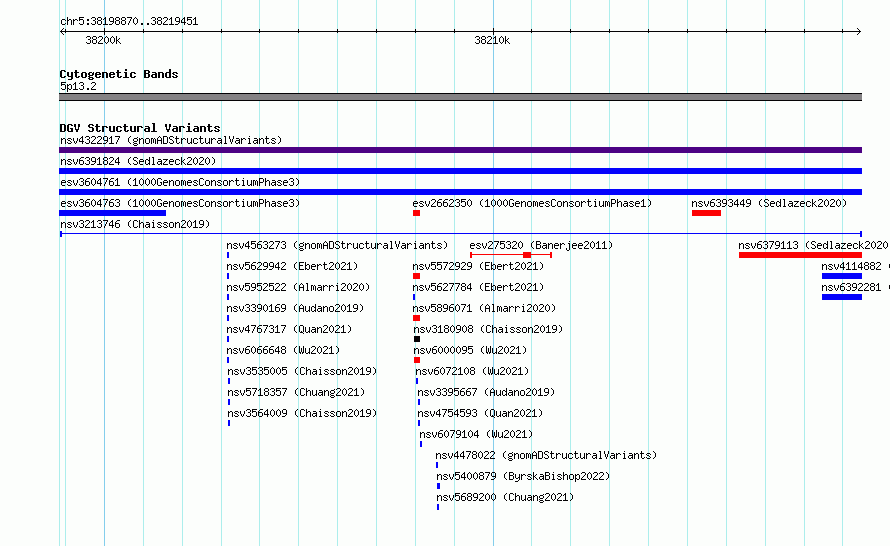This screenshot has width=890, height=546.
Task: Open esv3604761 1000Genomes Phase3 label
Action: point(180,182)
